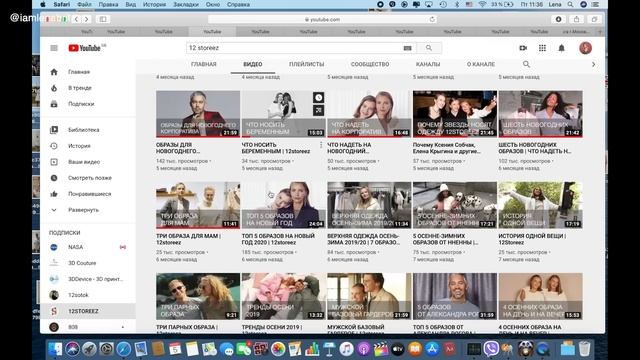640x360 pixels.
Task: Open ТРЕНДЫ ОСЕНИ 2019 thumbnail
Action: 283,296
